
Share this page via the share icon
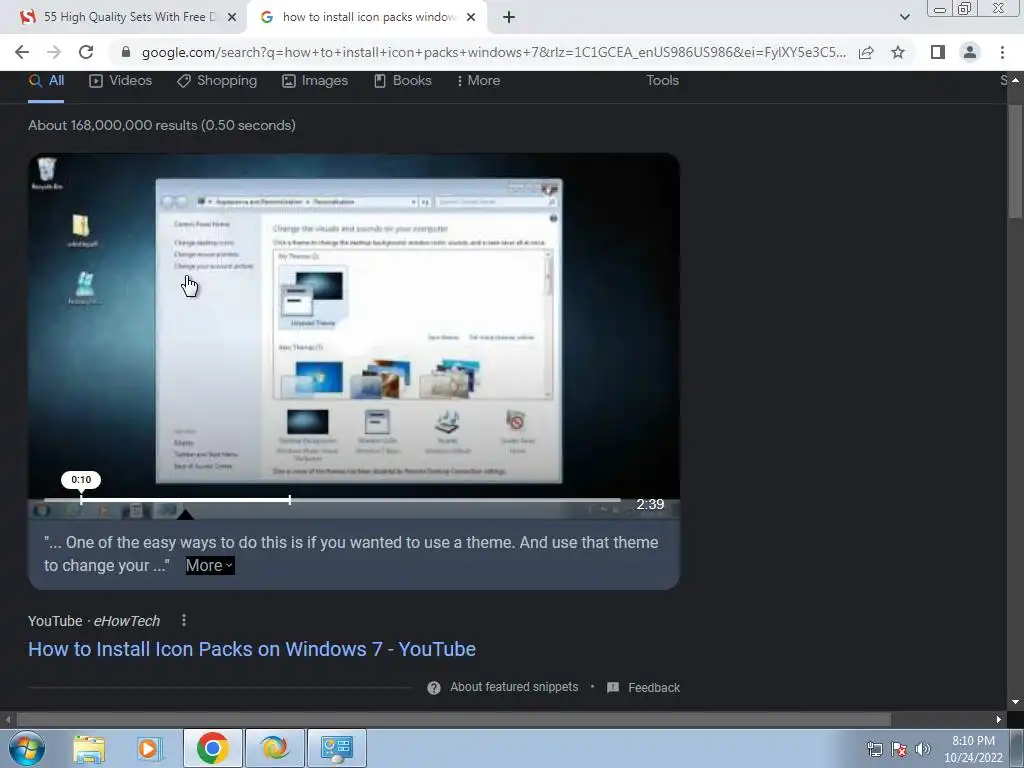pyautogui.click(x=866, y=52)
